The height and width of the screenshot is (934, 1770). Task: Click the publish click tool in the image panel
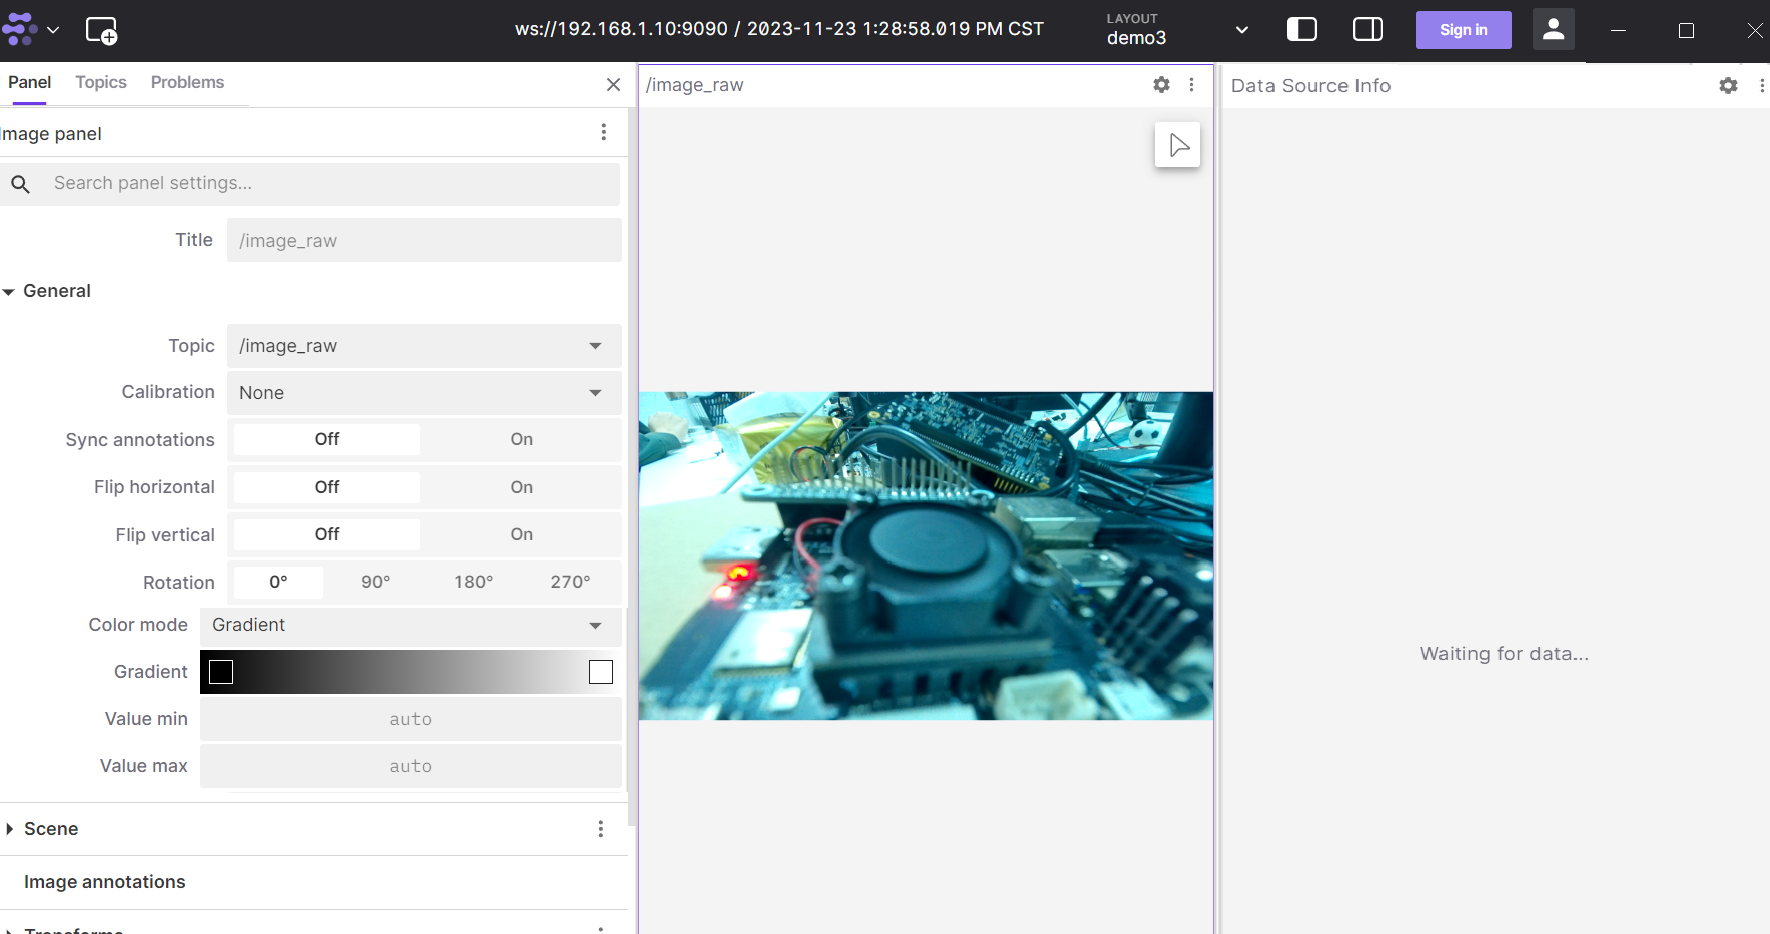(x=1178, y=145)
